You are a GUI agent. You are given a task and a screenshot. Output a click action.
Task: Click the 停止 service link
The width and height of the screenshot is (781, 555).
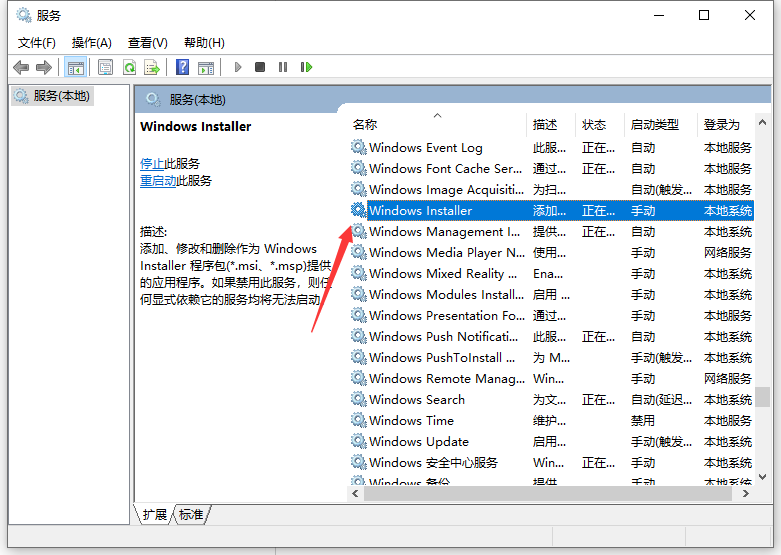click(152, 163)
